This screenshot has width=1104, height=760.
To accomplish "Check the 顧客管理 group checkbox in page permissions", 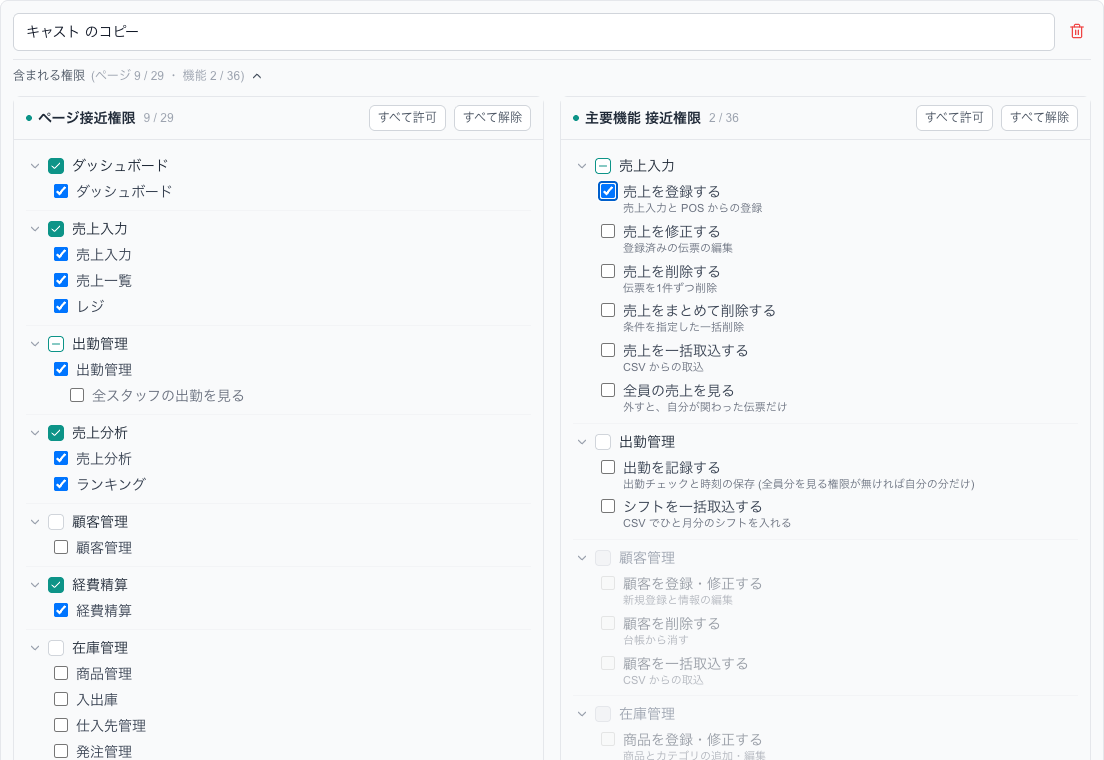I will (56, 522).
